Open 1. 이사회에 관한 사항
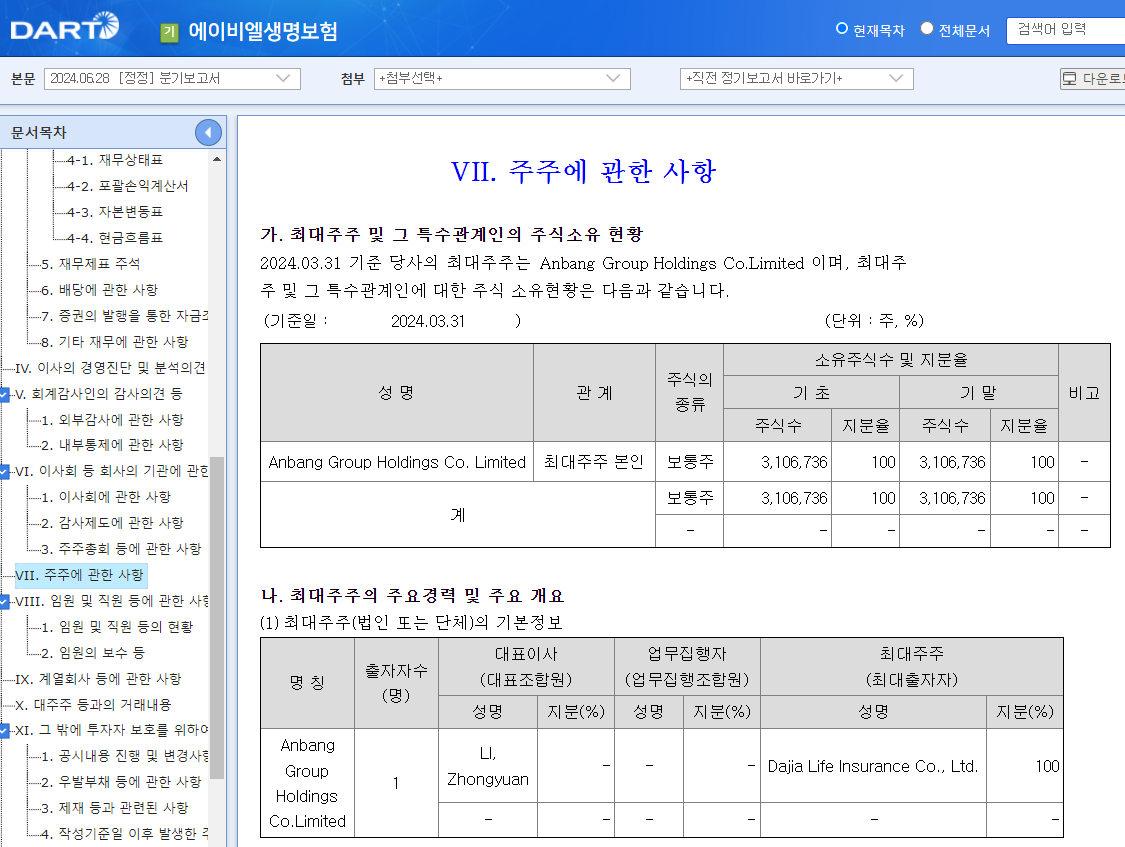Screen dimensions: 1125x847 point(105,497)
